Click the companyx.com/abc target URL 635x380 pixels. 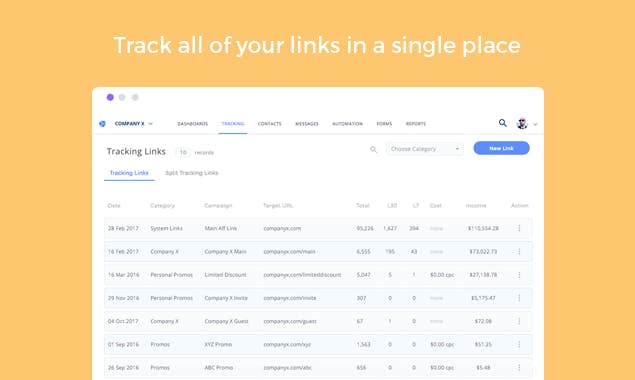(x=288, y=367)
